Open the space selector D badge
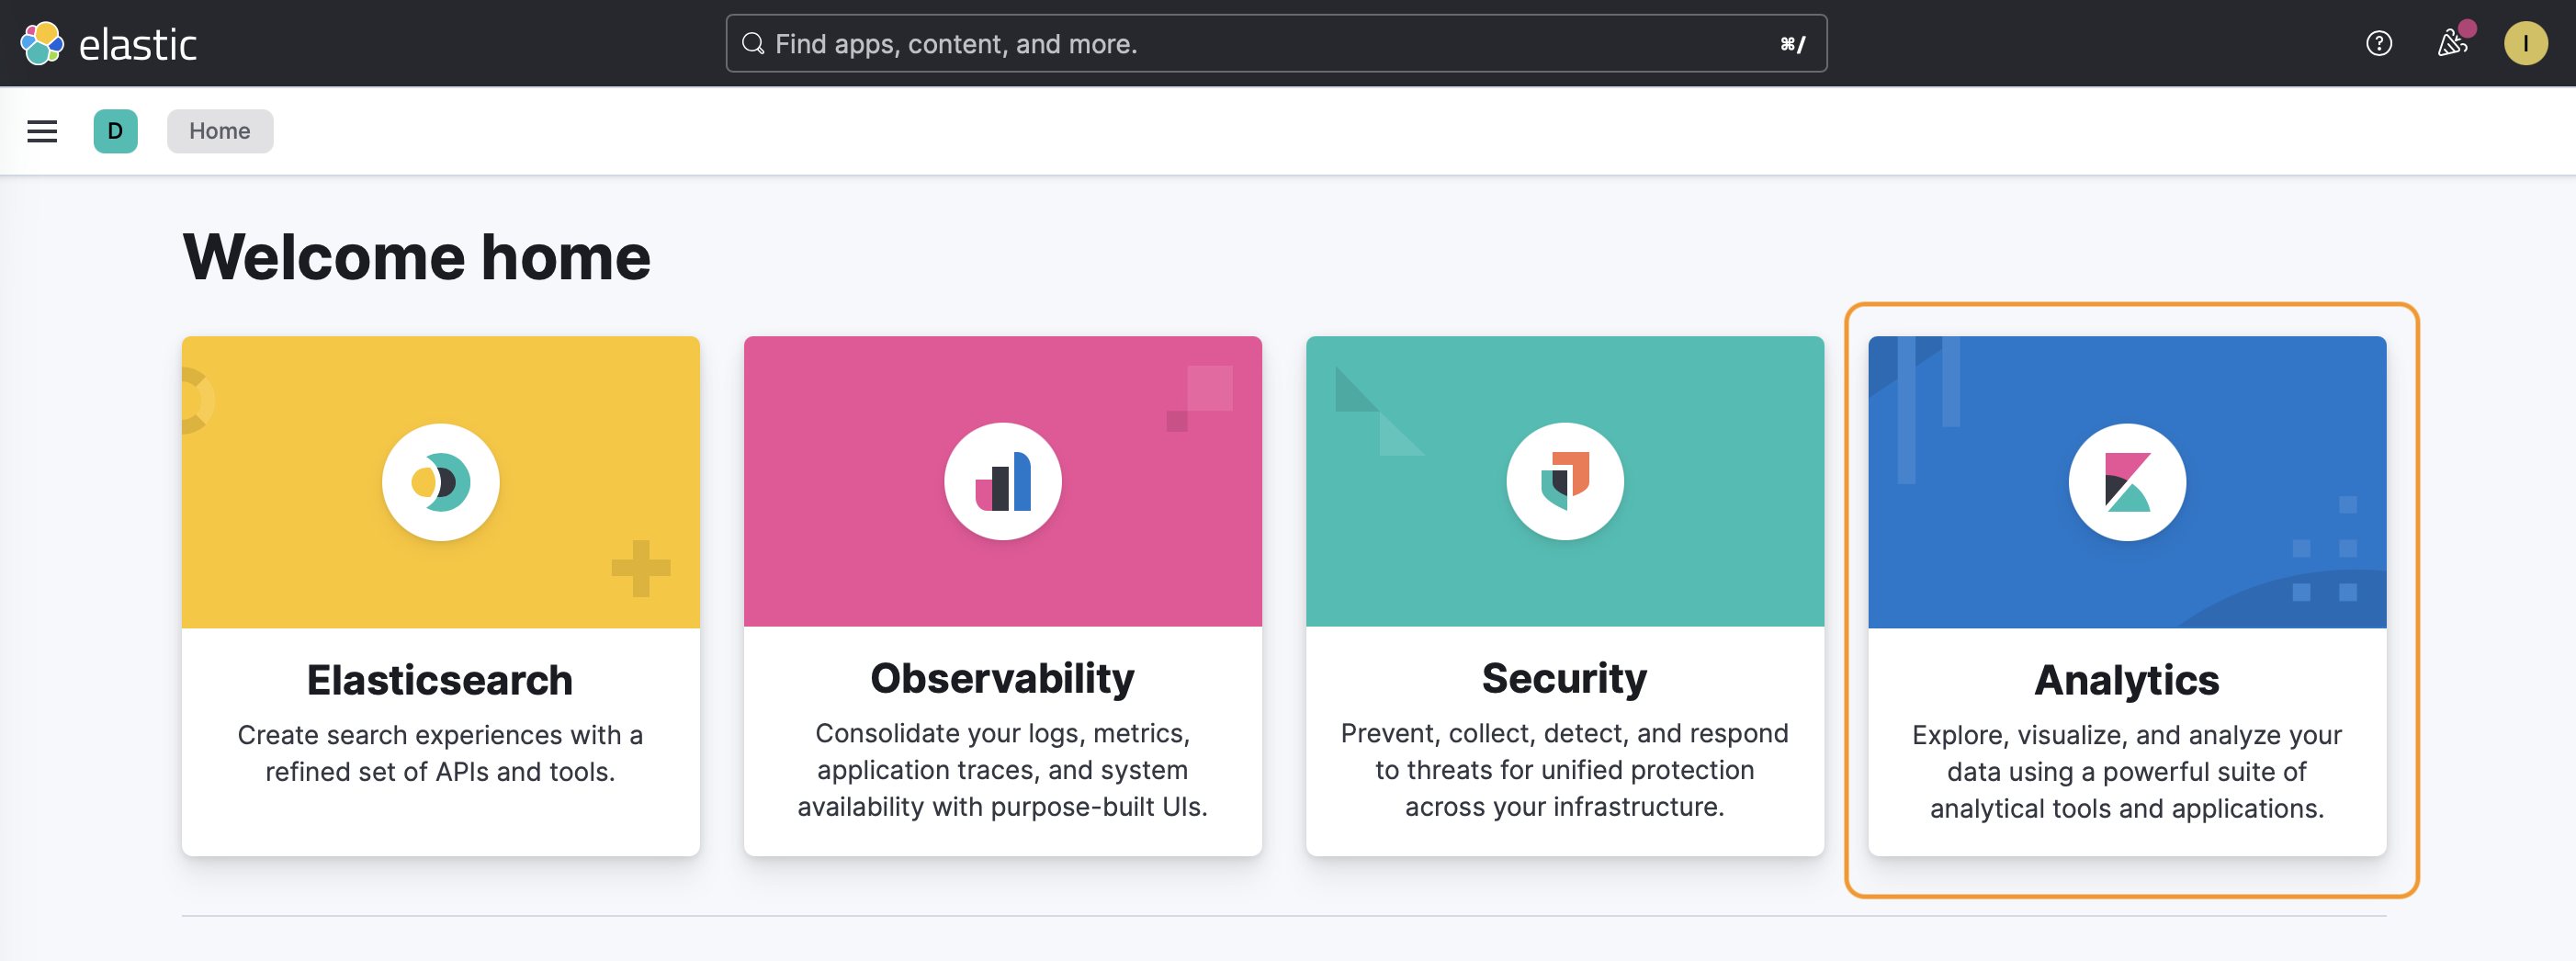 (x=115, y=131)
